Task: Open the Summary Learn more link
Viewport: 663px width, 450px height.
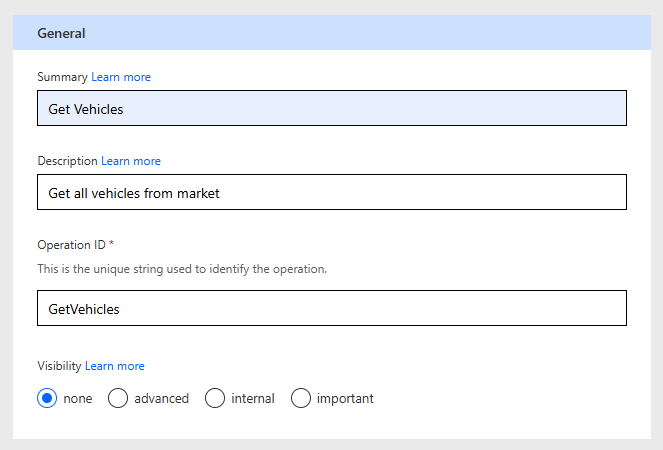Action: coord(121,77)
